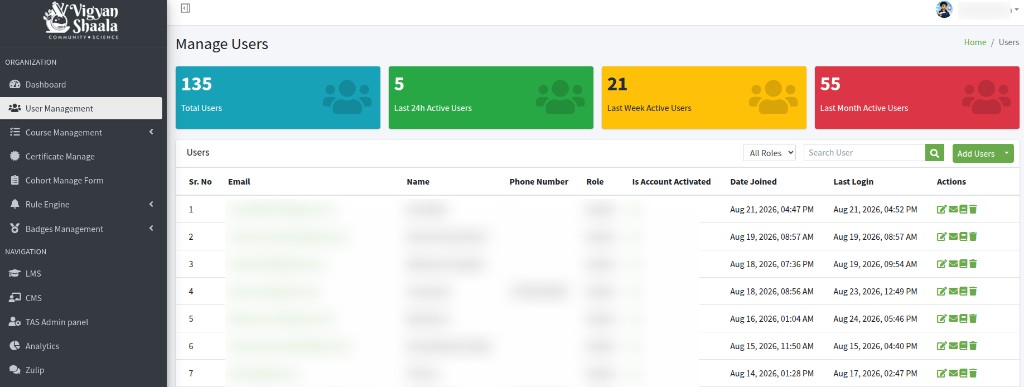
Task: Focus the Search User input field
Action: 864,153
